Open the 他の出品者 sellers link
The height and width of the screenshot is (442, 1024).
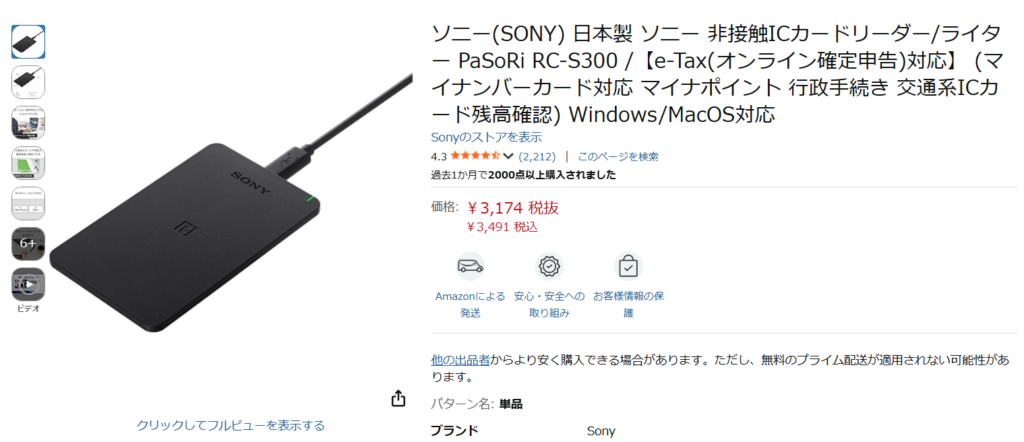tap(460, 359)
